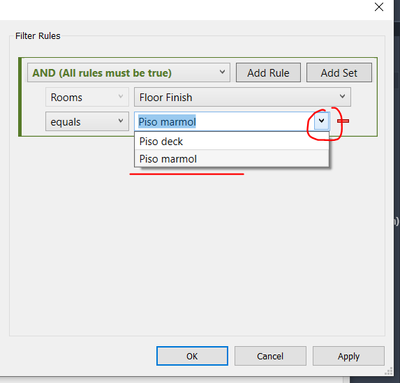
Task: Click the Cancel button
Action: 270,356
